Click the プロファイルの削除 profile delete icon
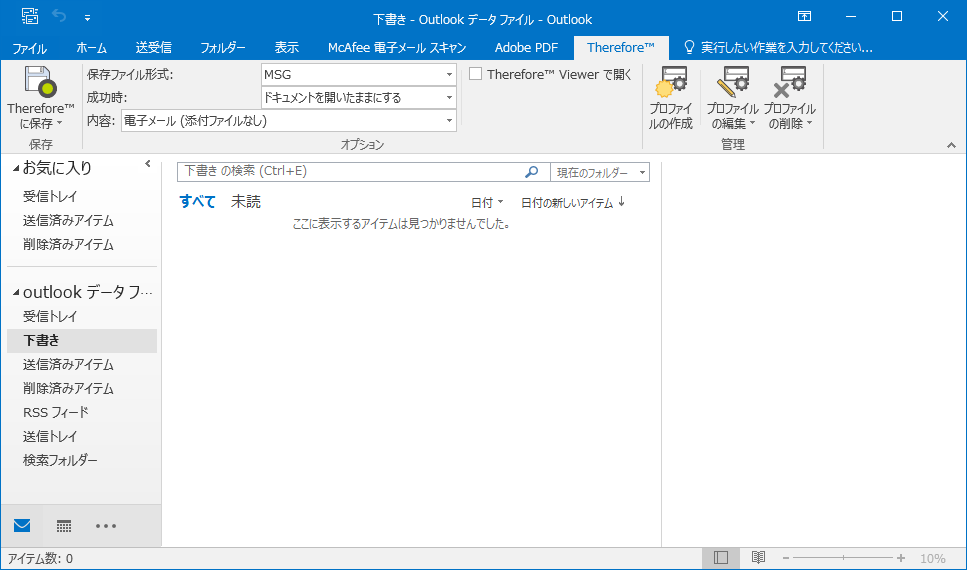 (x=789, y=82)
